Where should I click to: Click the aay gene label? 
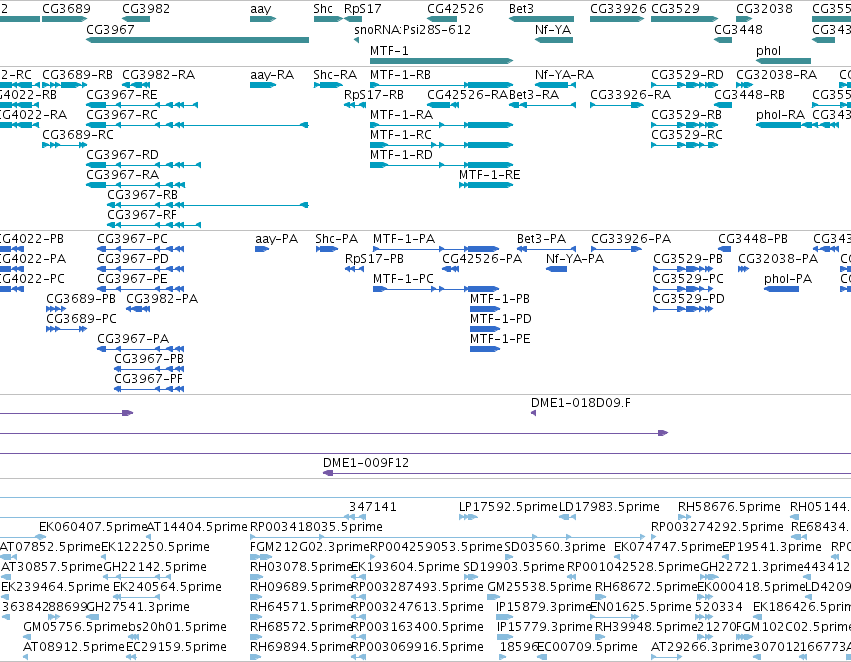pyautogui.click(x=261, y=9)
